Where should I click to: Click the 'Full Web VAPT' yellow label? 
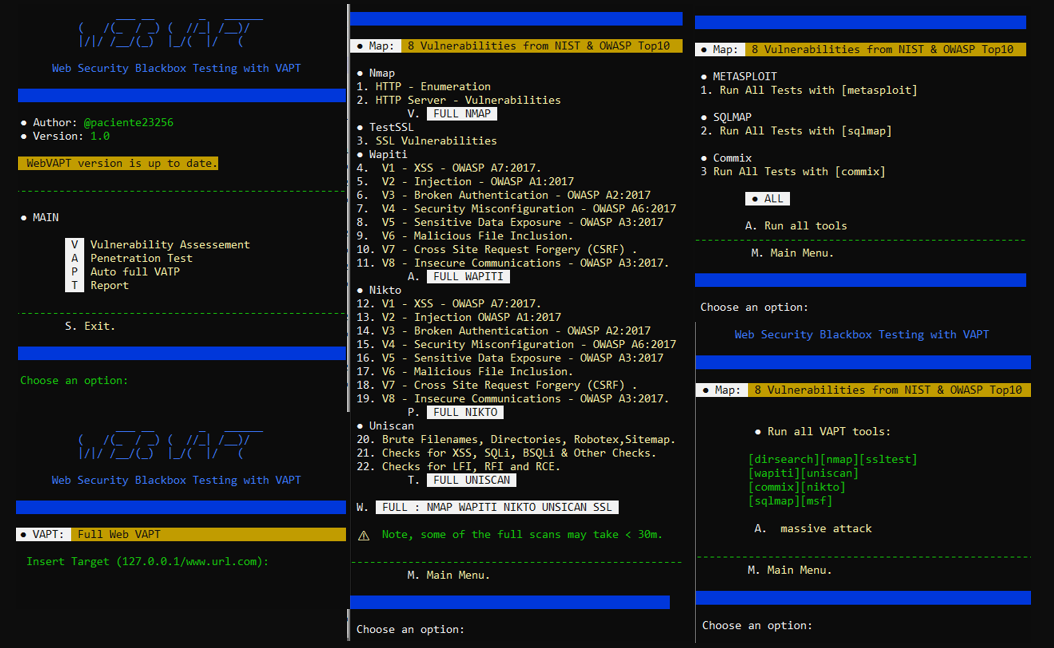click(x=119, y=534)
